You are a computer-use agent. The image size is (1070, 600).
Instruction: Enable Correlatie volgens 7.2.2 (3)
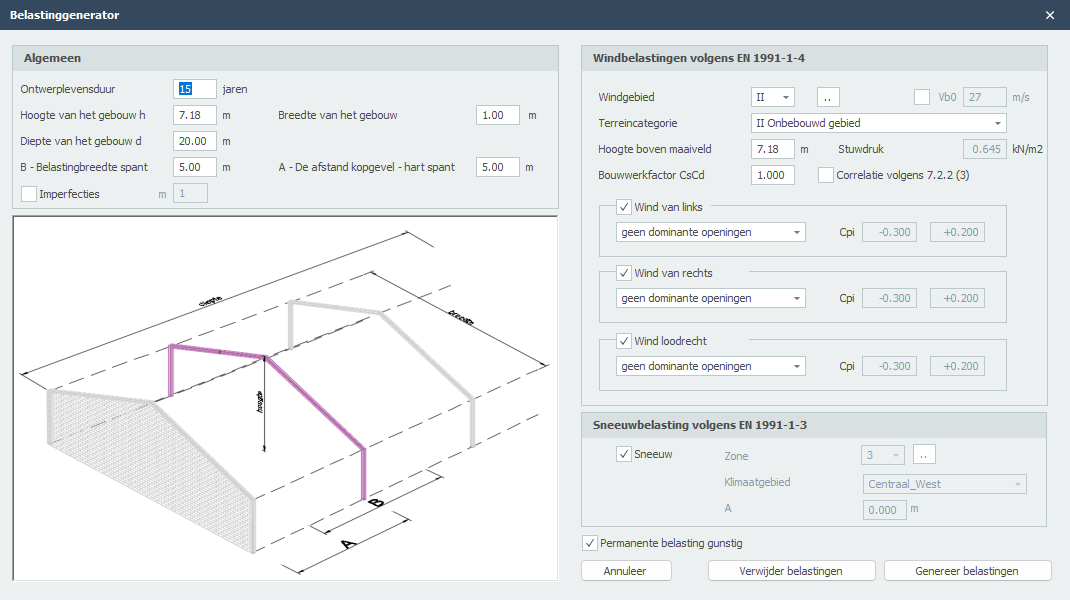(x=826, y=175)
